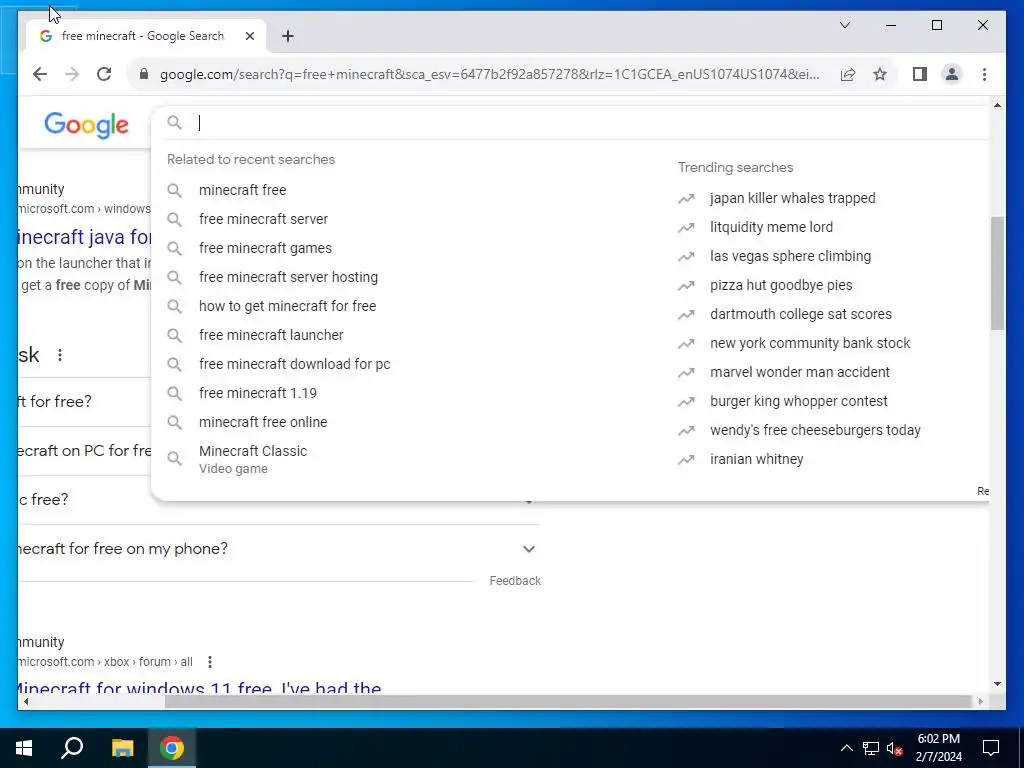Click the vertical scrollbar thumb
Viewport: 1024px width, 768px height.
(x=997, y=273)
